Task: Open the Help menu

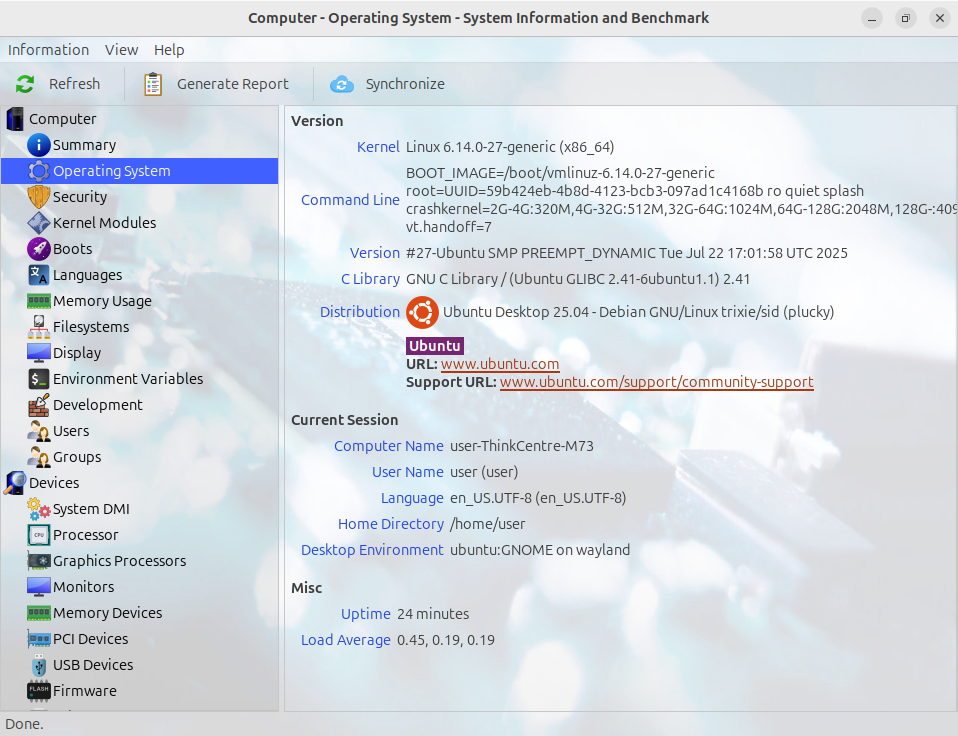Action: click(169, 49)
